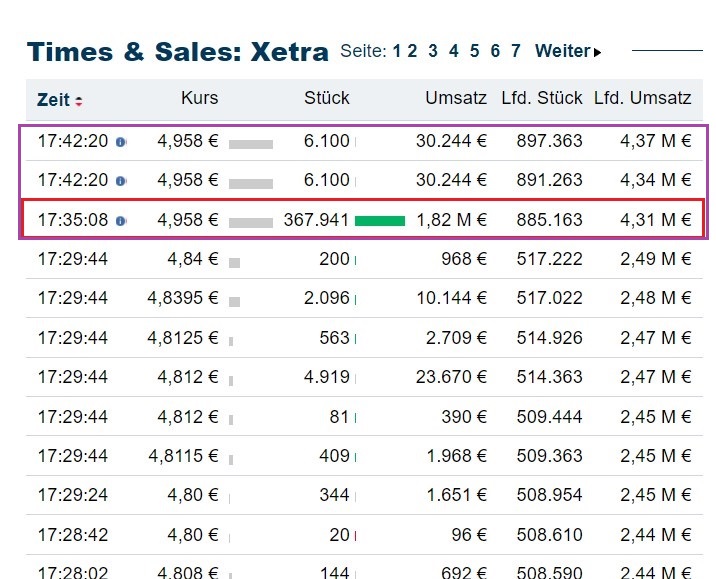Screen dimensions: 716x579
Task: Click info icon in row with 897.363 Lfd. Stück
Action: click(x=121, y=142)
